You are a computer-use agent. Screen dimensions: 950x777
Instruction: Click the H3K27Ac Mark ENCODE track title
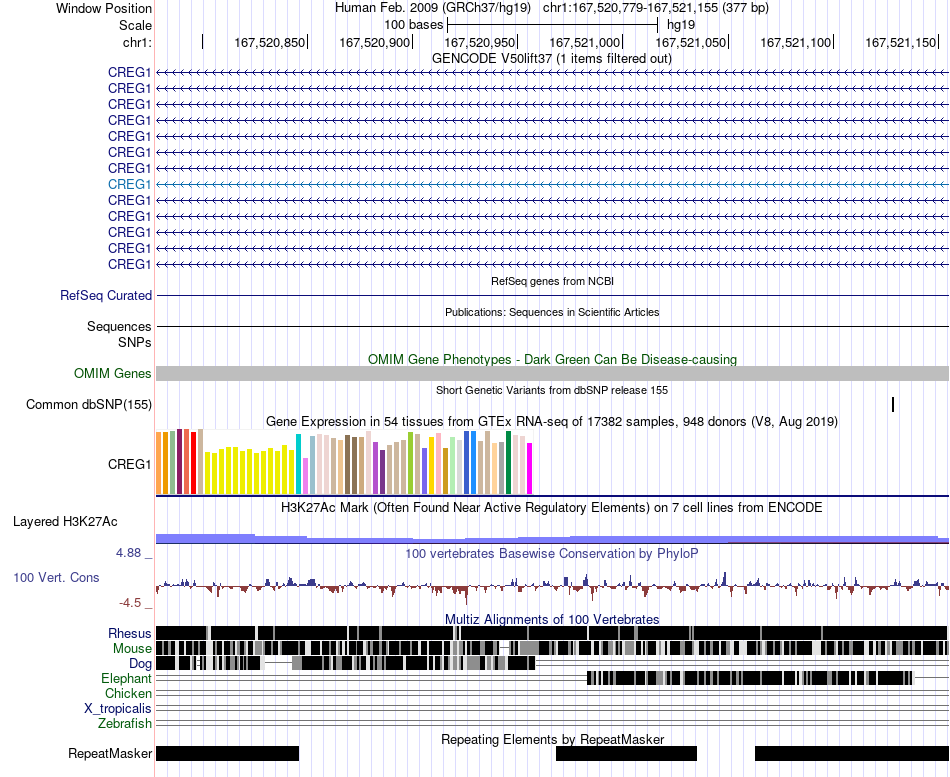tap(552, 507)
